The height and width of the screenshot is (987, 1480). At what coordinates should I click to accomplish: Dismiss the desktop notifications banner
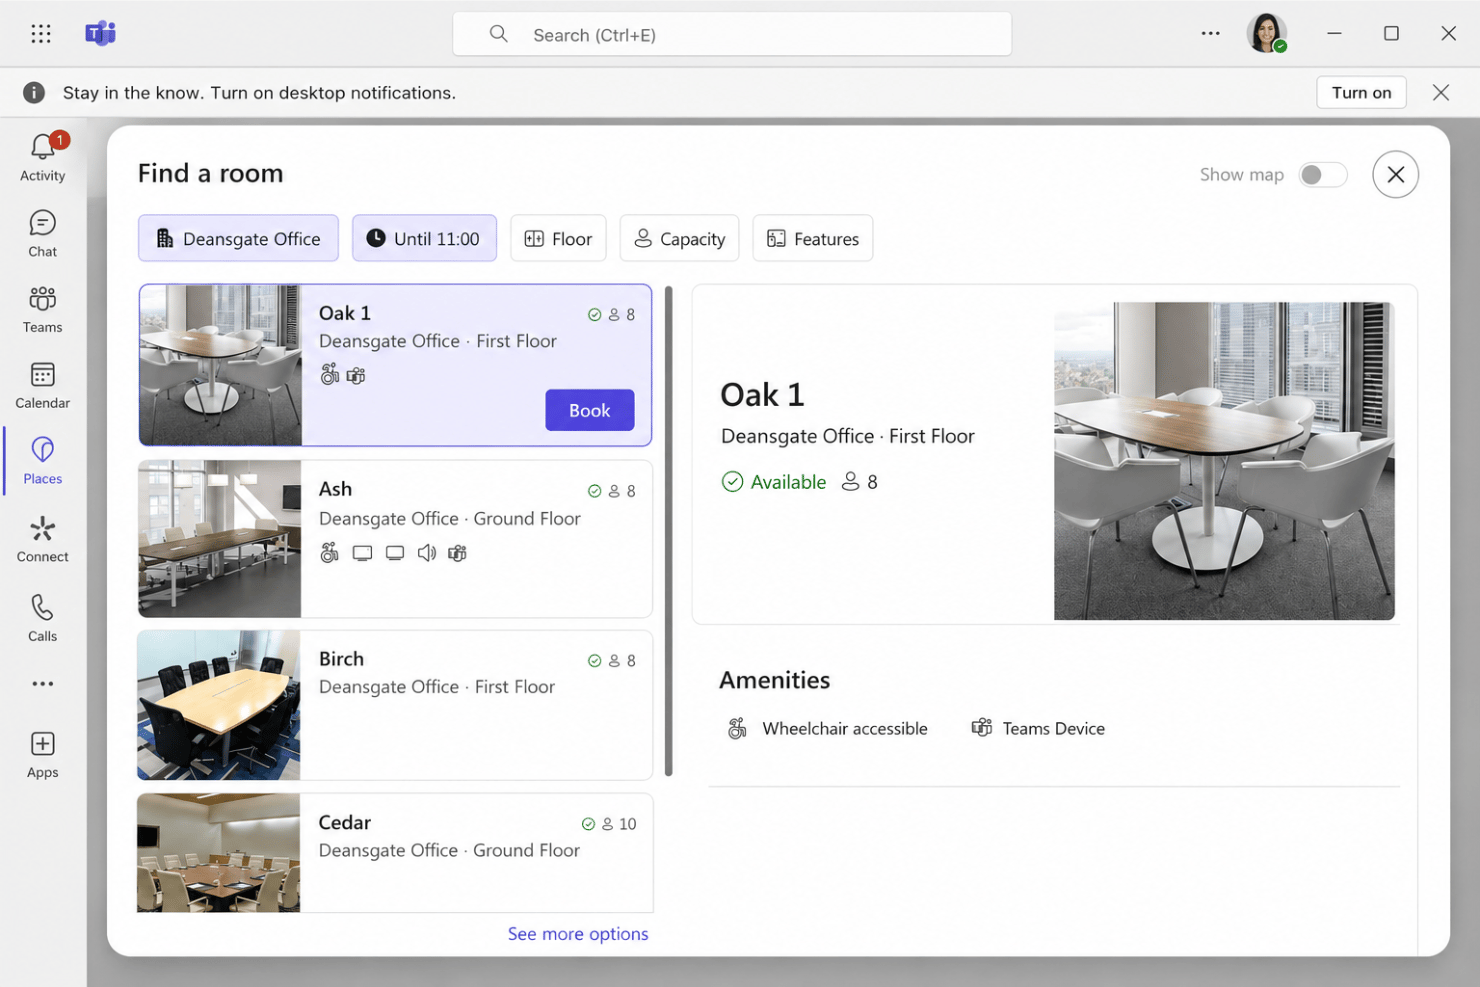[x=1440, y=92]
